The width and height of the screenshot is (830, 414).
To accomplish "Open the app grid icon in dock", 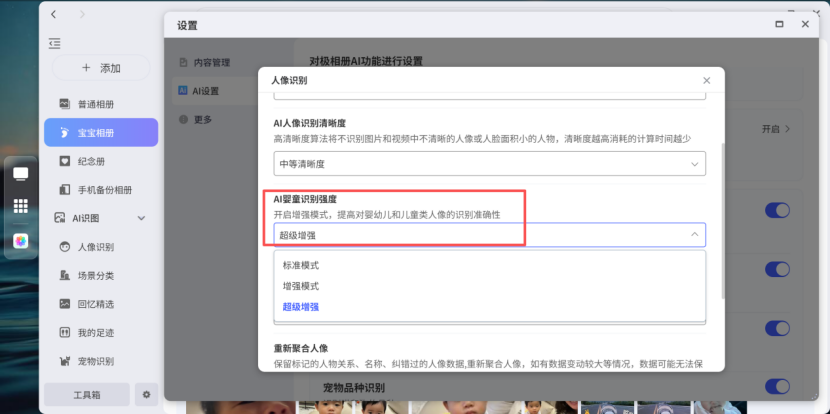I will [x=21, y=206].
